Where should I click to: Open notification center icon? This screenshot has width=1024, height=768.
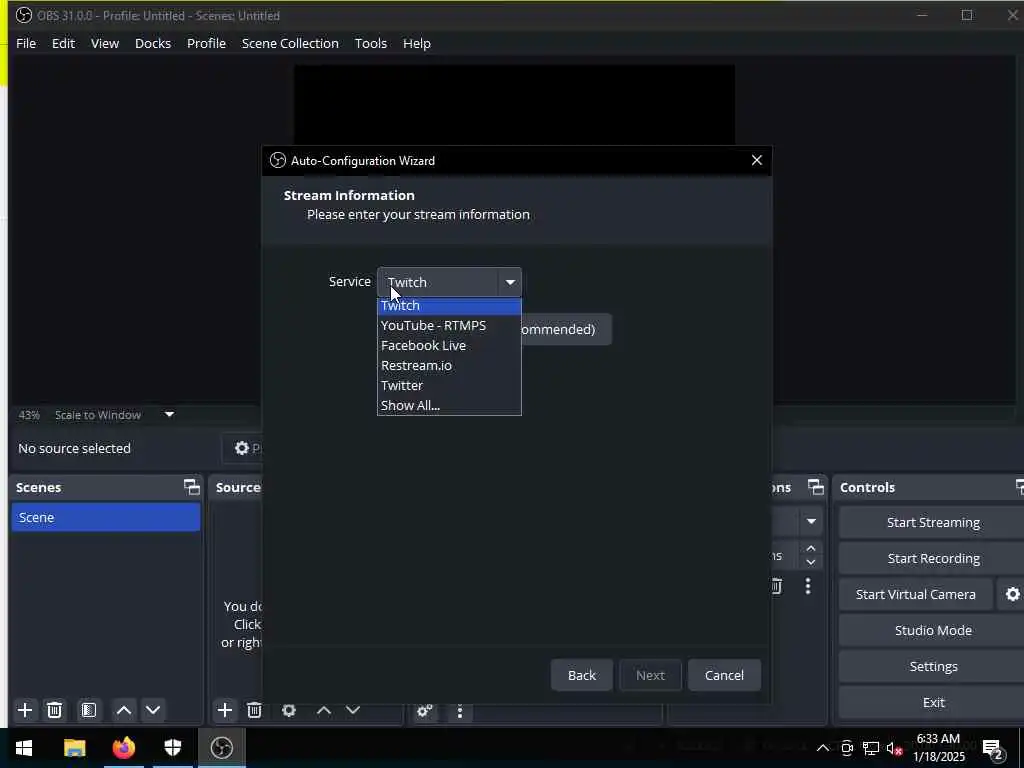click(x=993, y=748)
